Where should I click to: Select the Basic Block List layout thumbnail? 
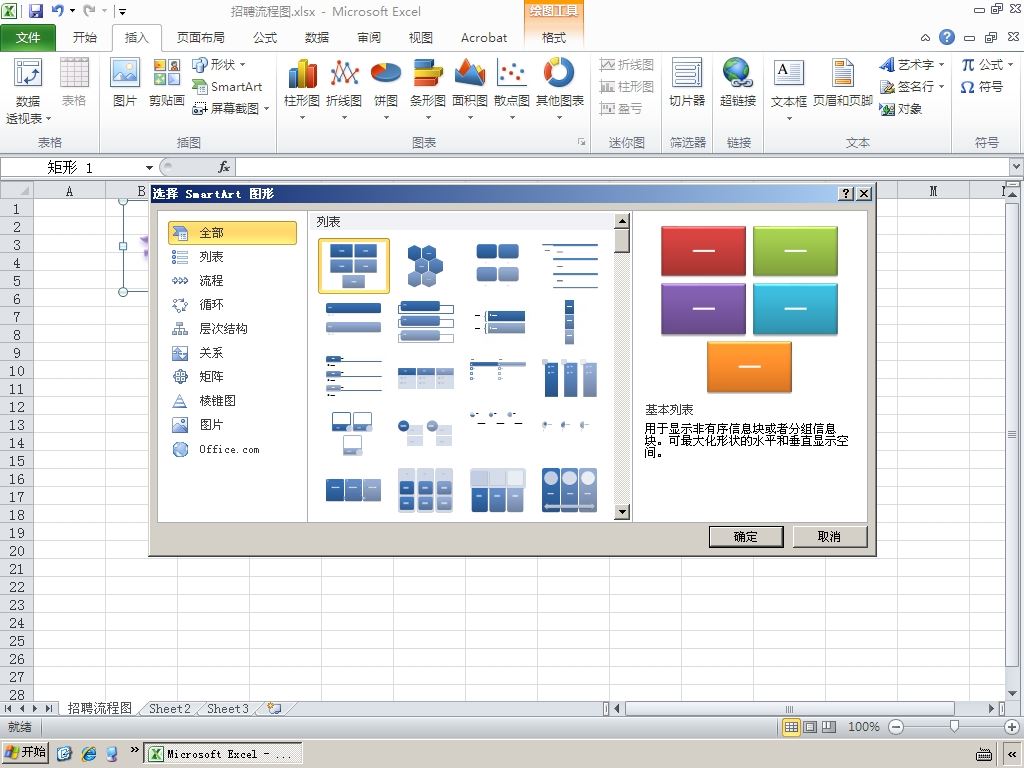click(x=354, y=266)
